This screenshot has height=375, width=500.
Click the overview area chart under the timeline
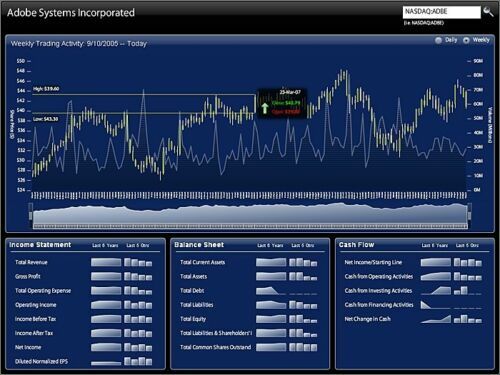coord(250,215)
